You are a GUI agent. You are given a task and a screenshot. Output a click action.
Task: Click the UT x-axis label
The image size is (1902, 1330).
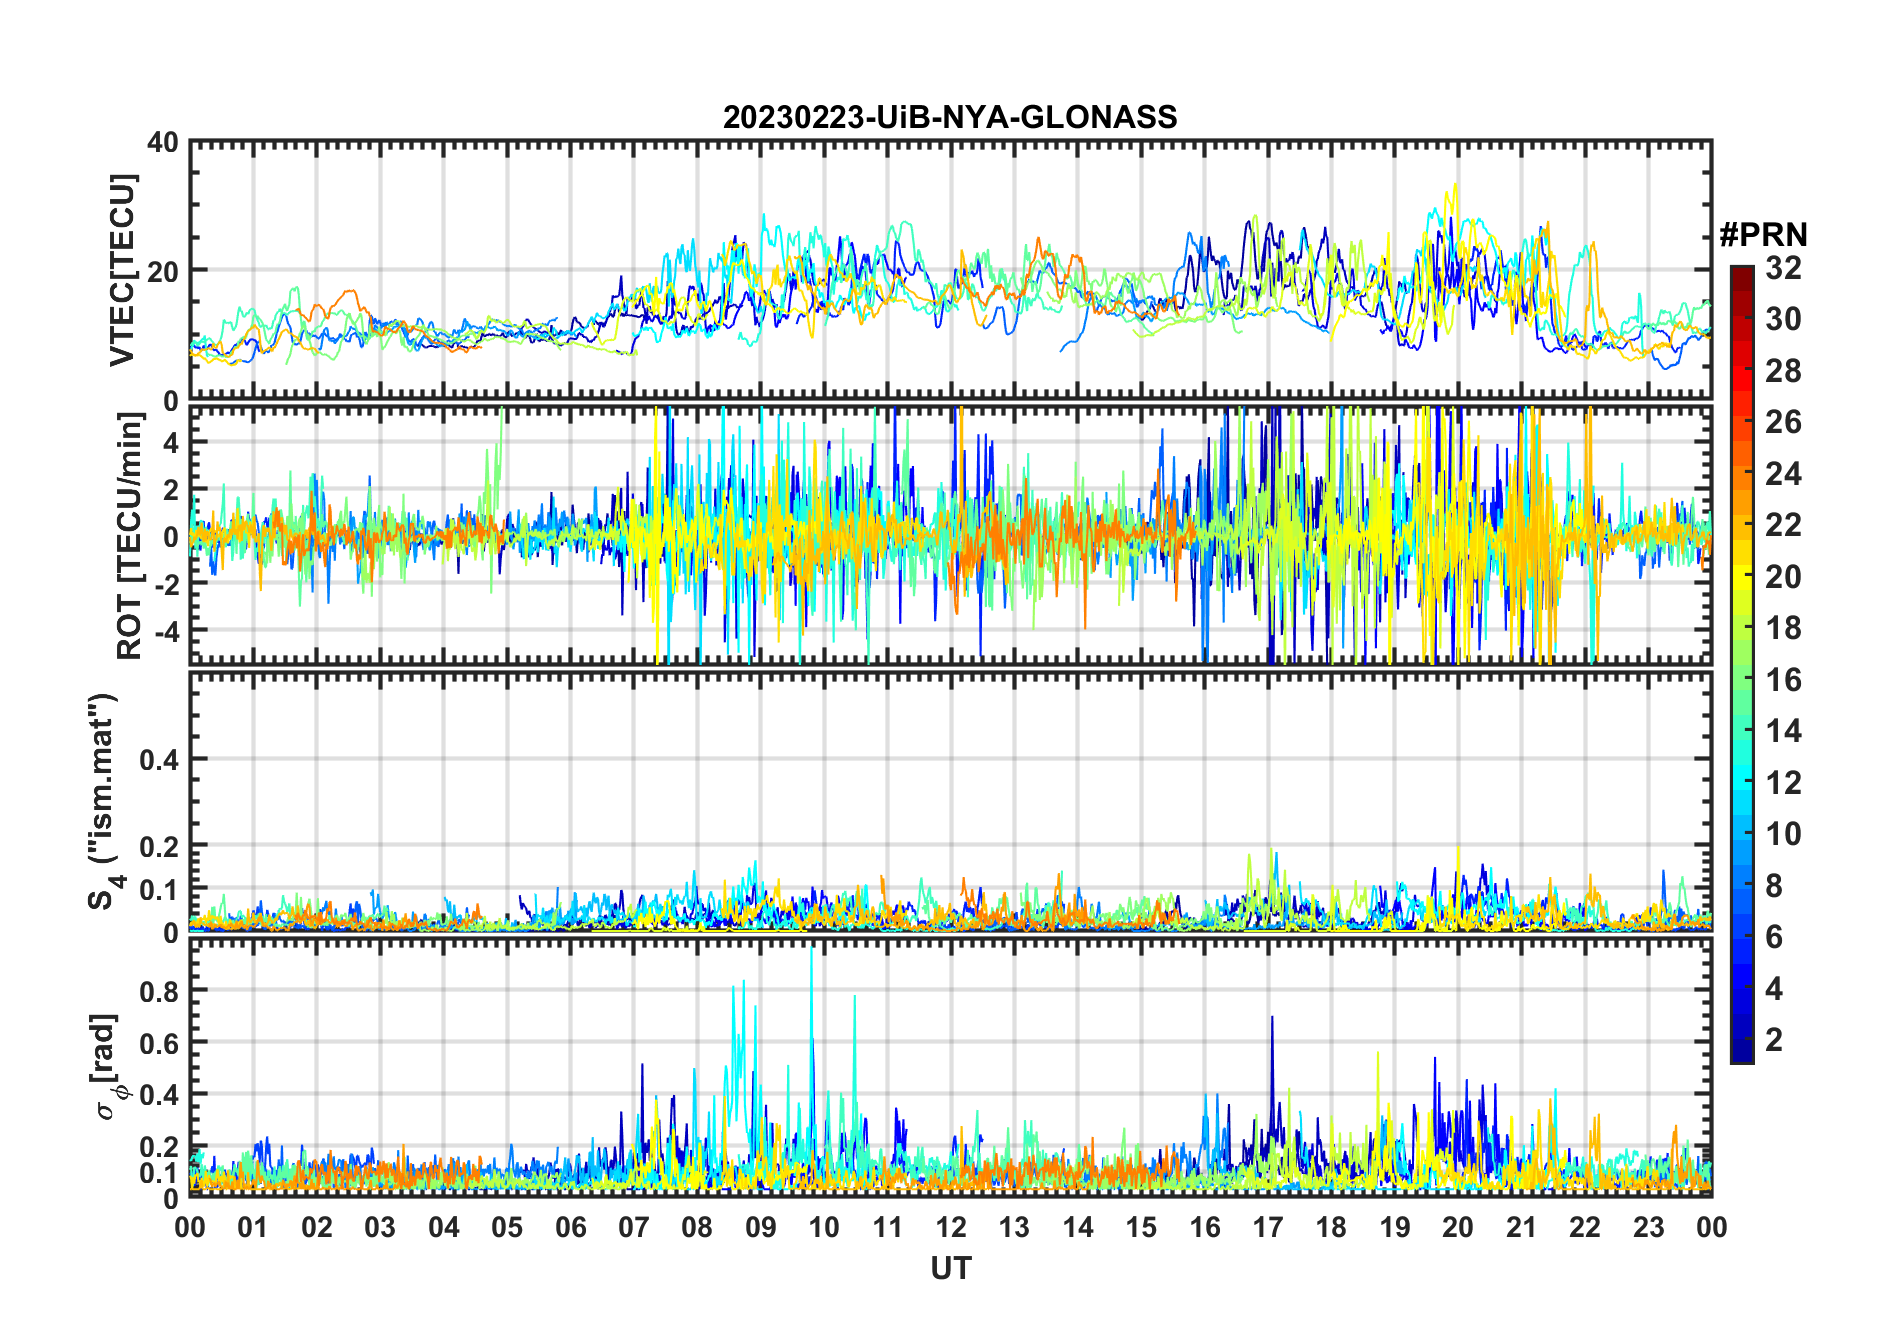tap(950, 1269)
